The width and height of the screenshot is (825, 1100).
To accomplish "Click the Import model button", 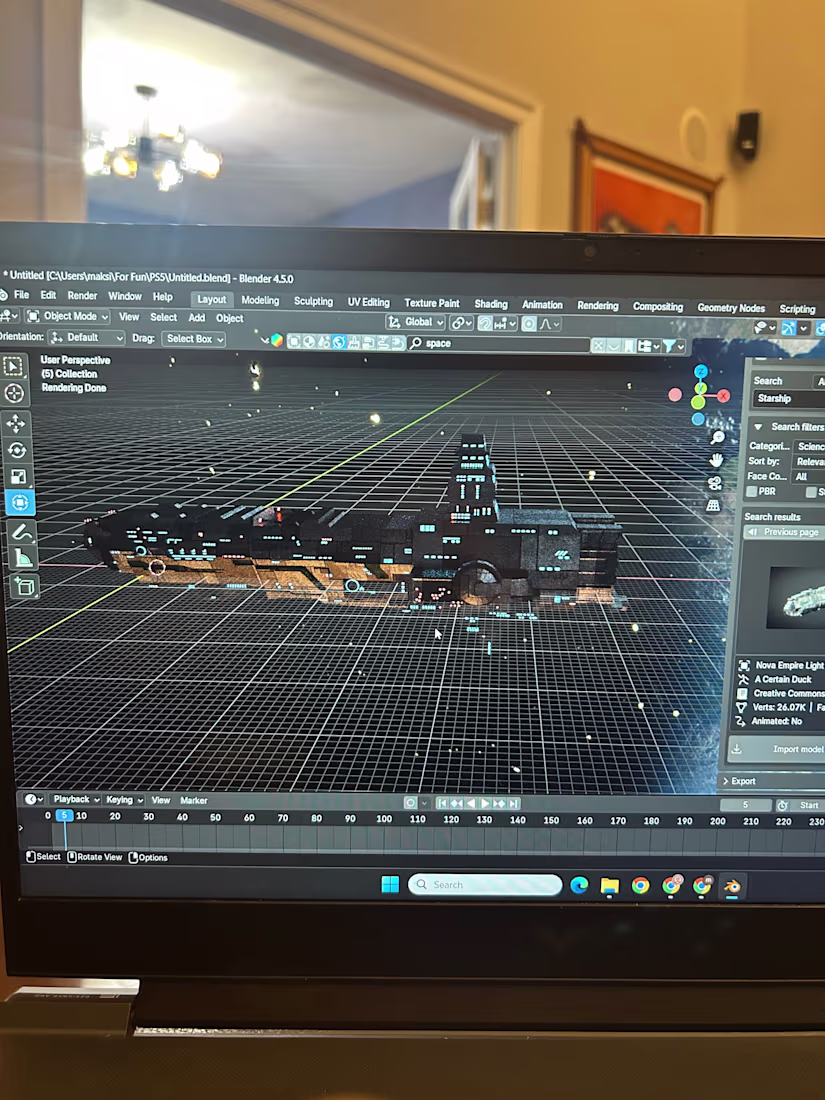I will (x=776, y=749).
